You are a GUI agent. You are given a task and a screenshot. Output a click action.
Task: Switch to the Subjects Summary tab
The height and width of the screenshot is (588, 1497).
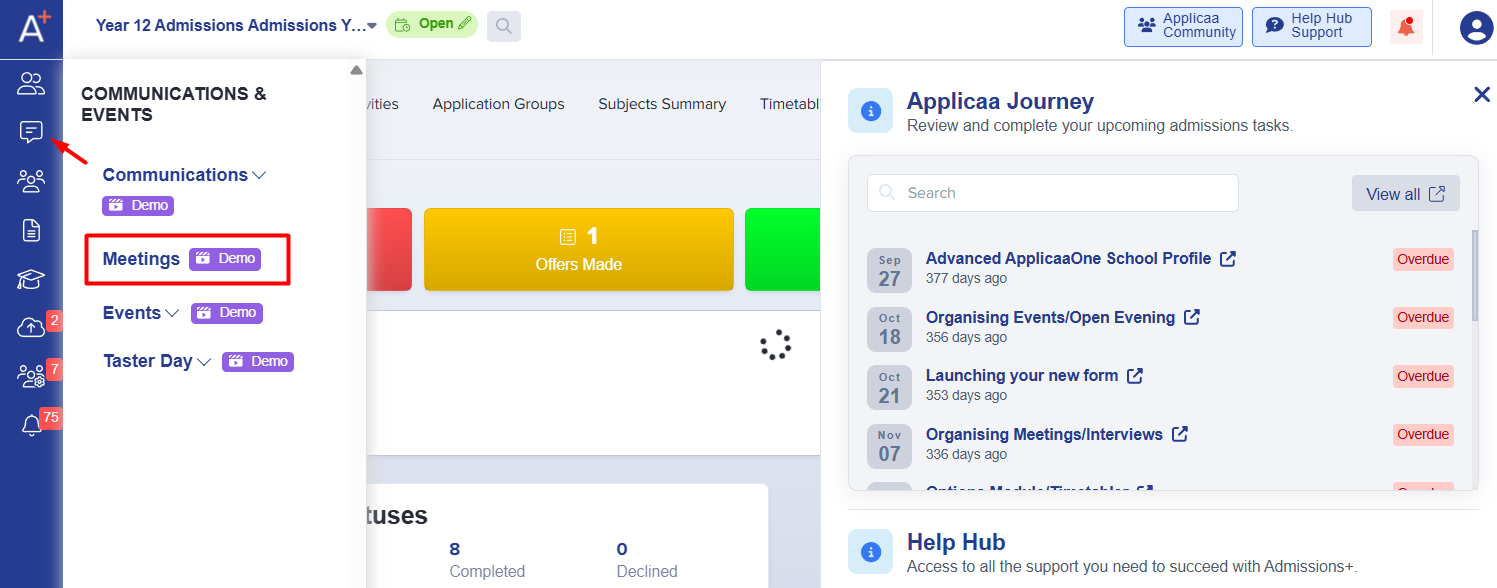pos(661,104)
